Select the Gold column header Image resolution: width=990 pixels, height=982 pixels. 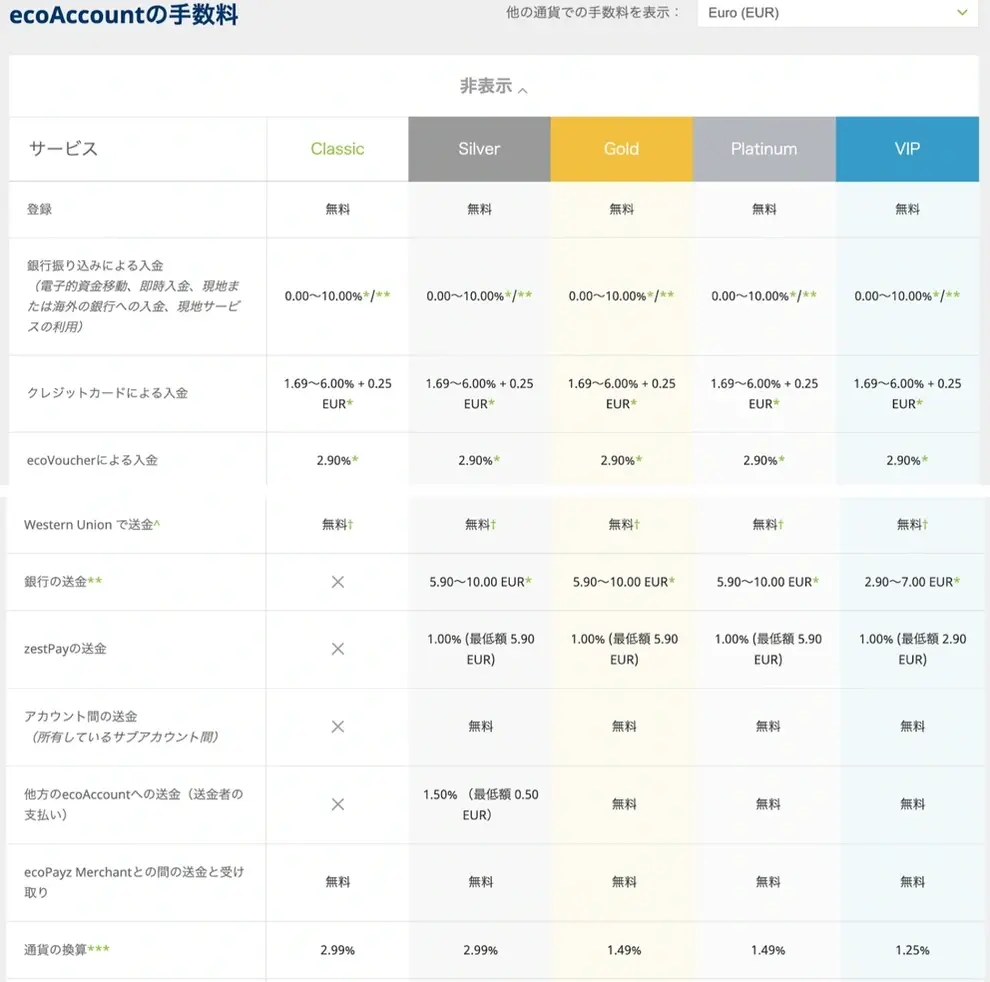tap(621, 149)
